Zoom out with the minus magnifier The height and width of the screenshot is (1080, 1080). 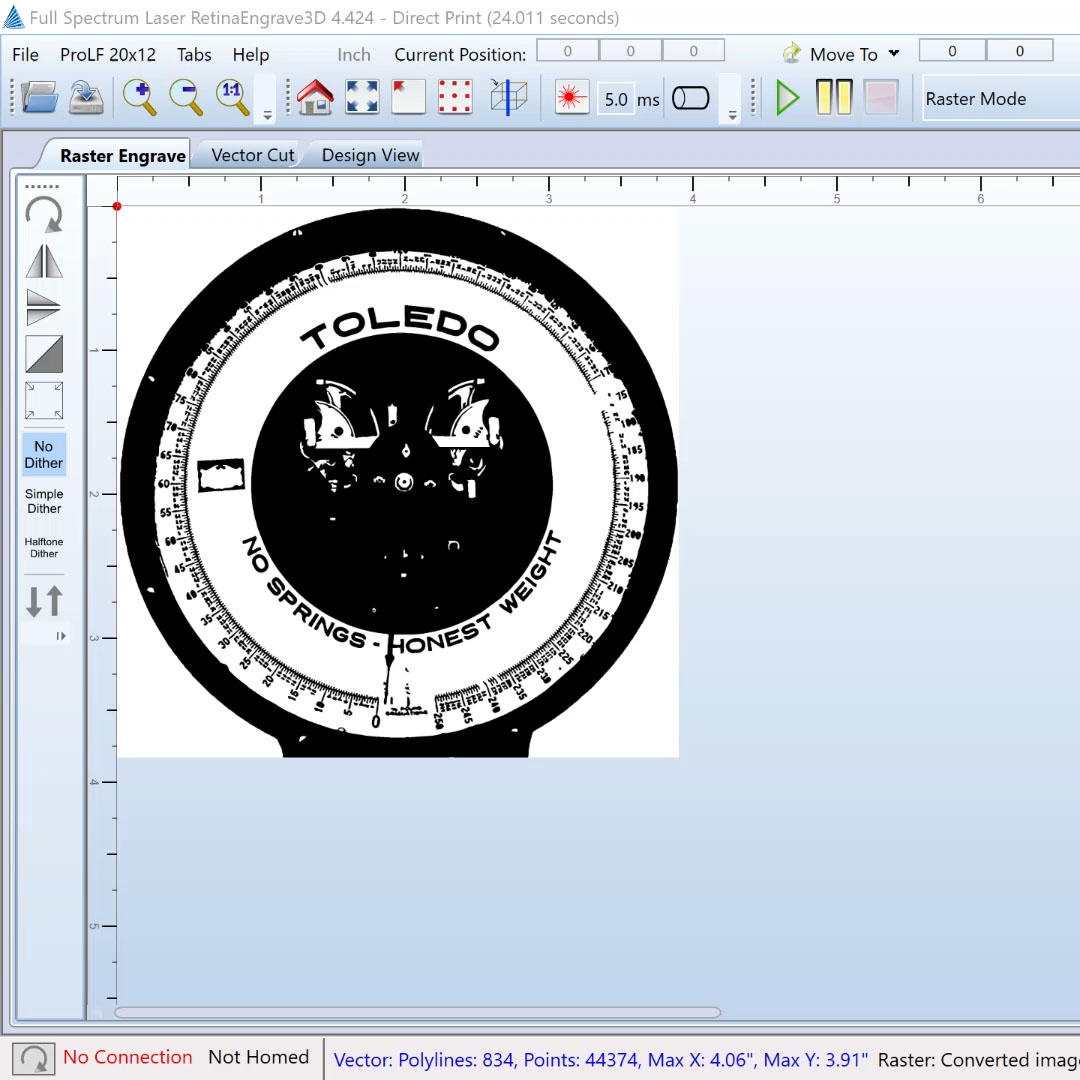(x=186, y=97)
